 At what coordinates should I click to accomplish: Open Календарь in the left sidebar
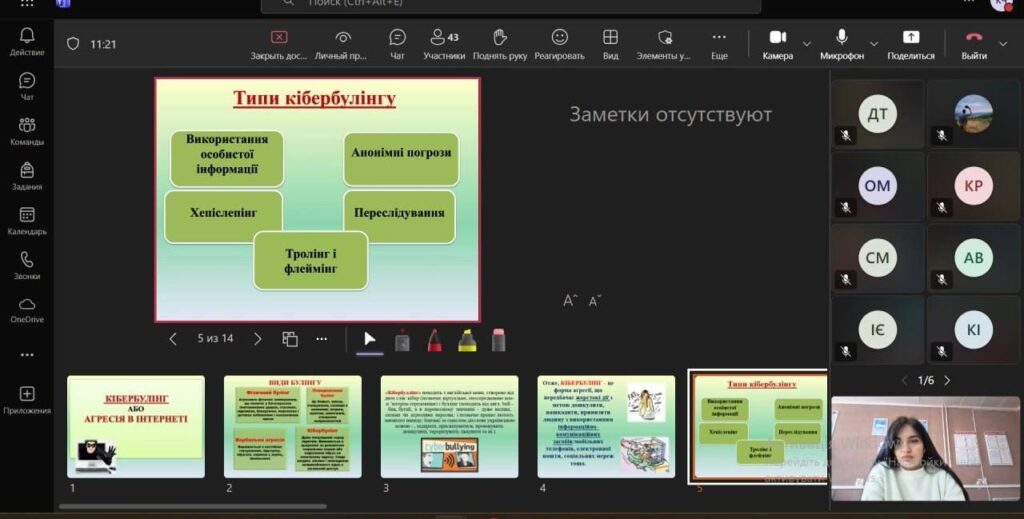pyautogui.click(x=27, y=221)
